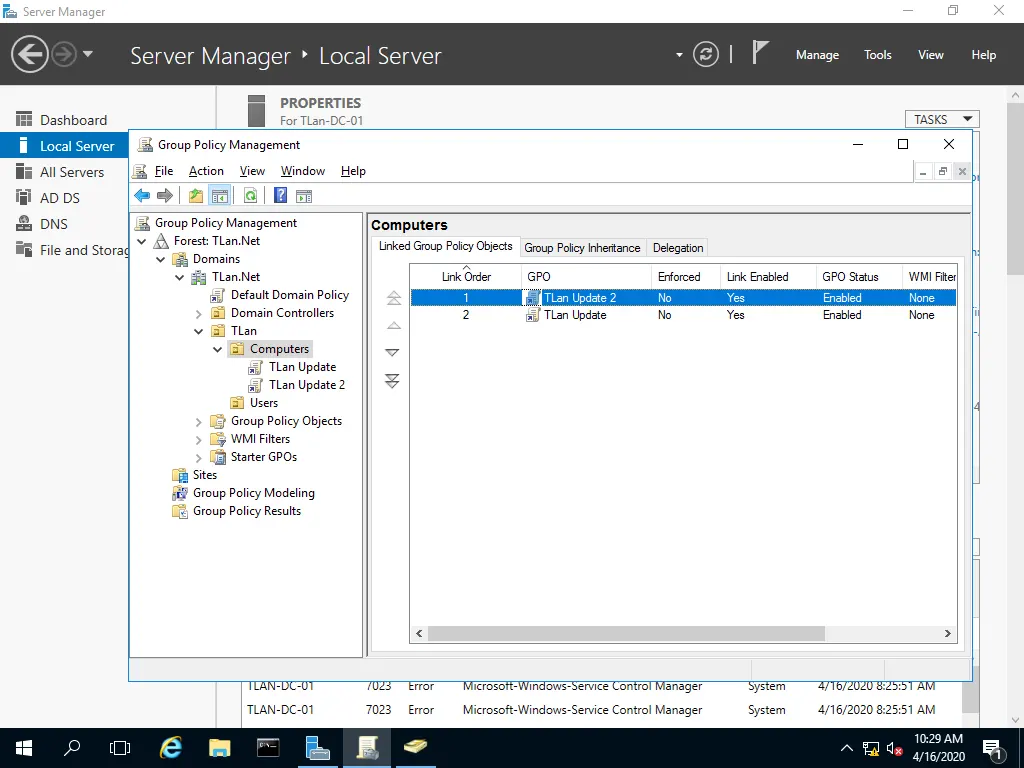Click Server Manager taskbar icon
The width and height of the screenshot is (1024, 768).
317,748
